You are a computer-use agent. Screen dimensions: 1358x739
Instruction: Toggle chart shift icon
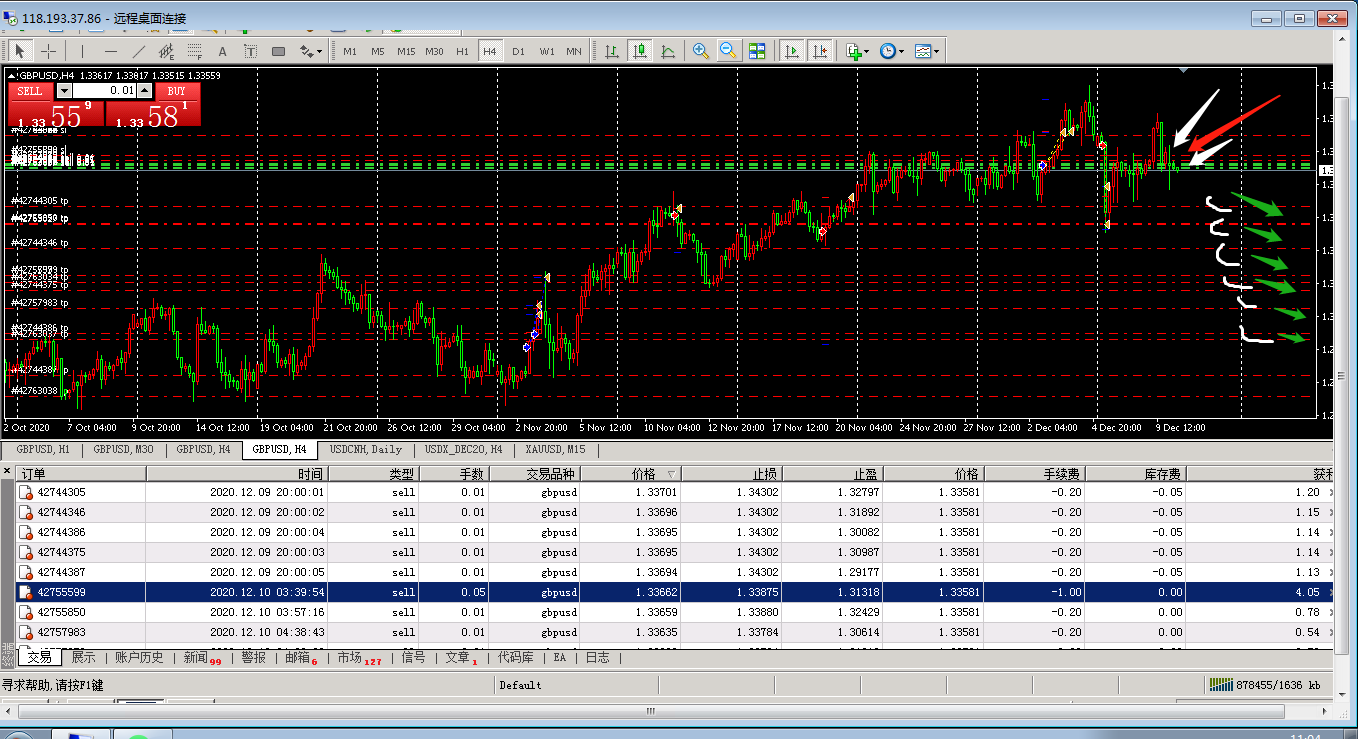(x=820, y=51)
